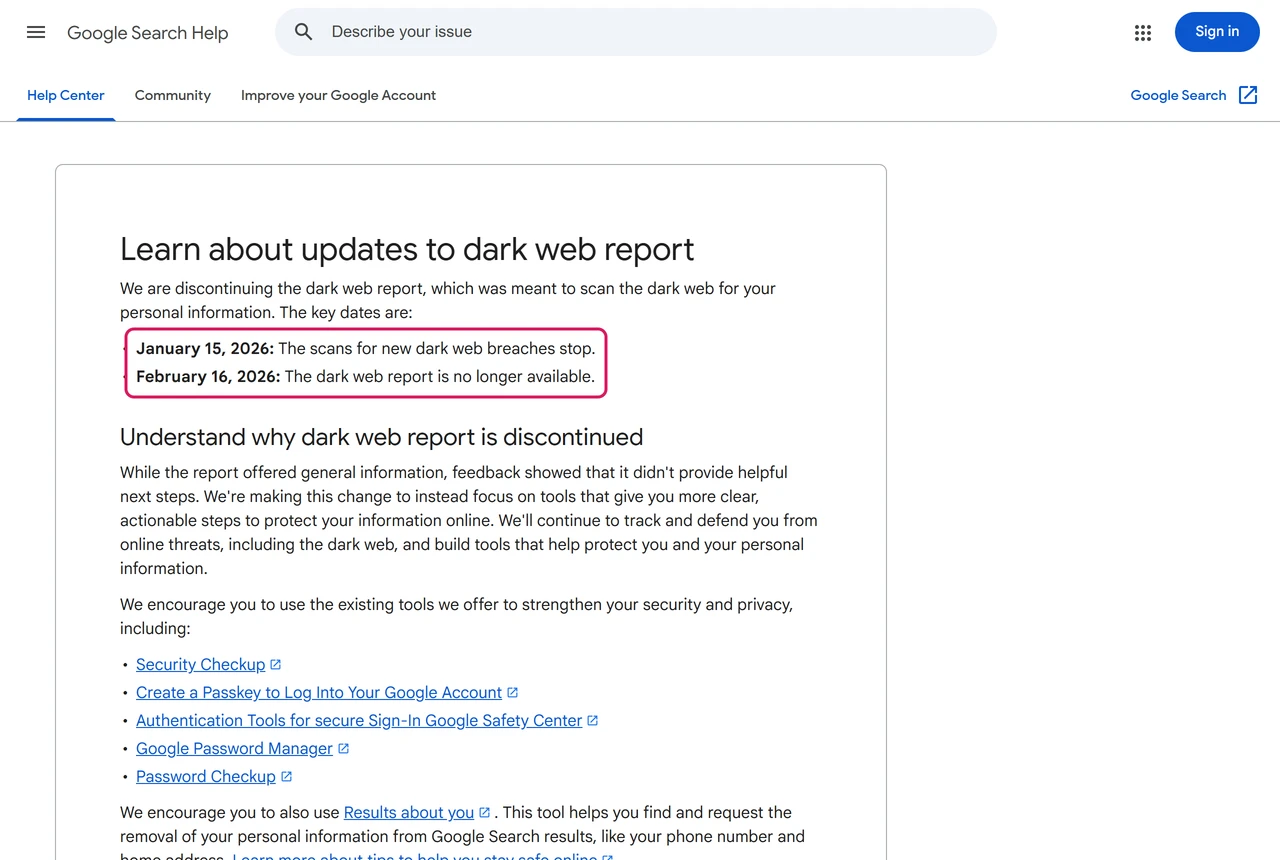The height and width of the screenshot is (860, 1280).
Task: Open the Google Password Manager link
Action: tap(234, 748)
